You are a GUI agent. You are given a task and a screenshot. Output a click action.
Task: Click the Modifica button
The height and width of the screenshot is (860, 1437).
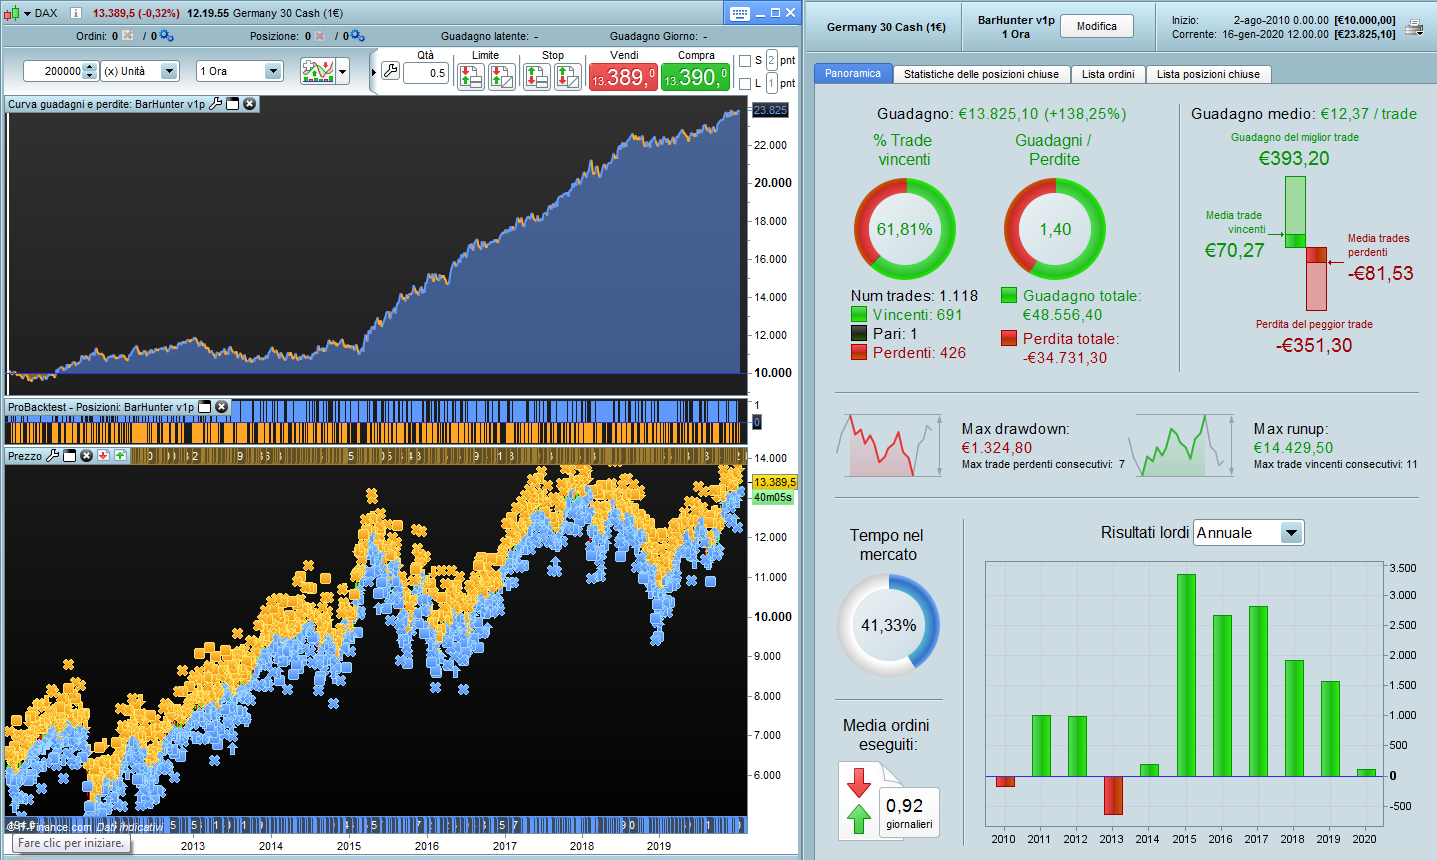tap(1097, 27)
